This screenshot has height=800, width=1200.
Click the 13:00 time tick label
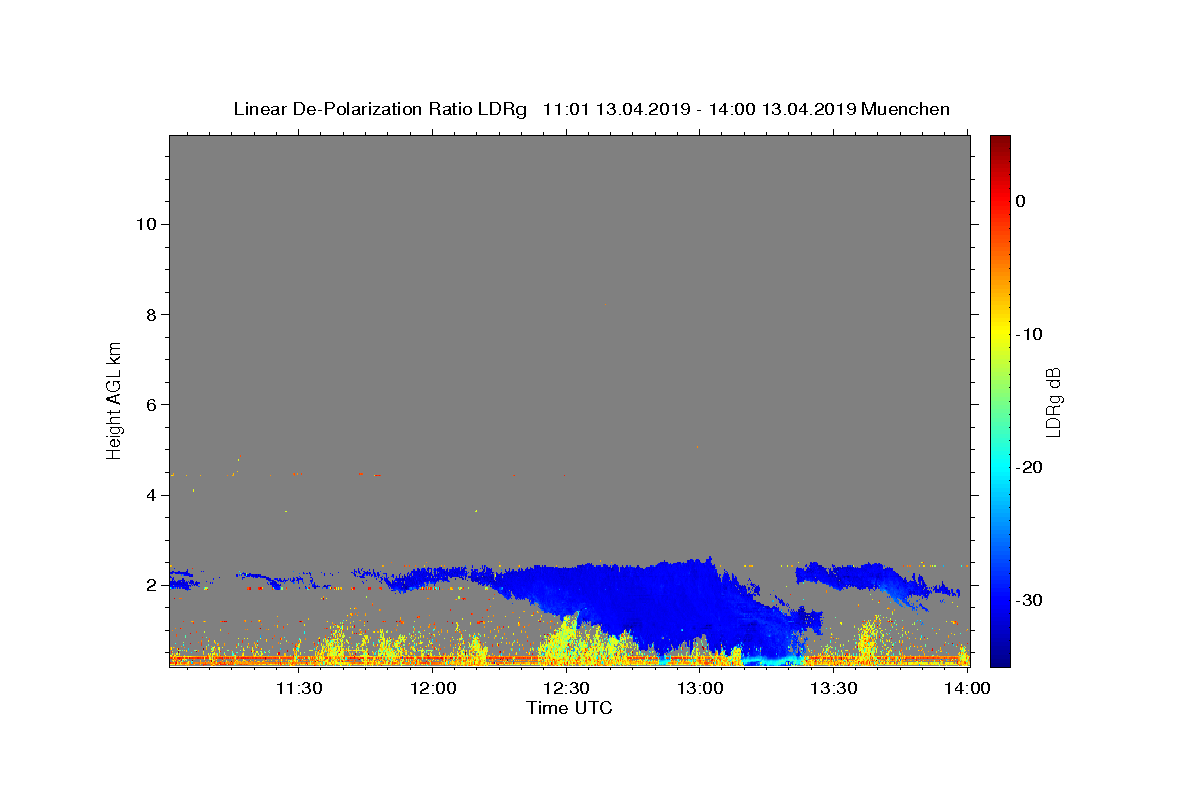pos(700,689)
